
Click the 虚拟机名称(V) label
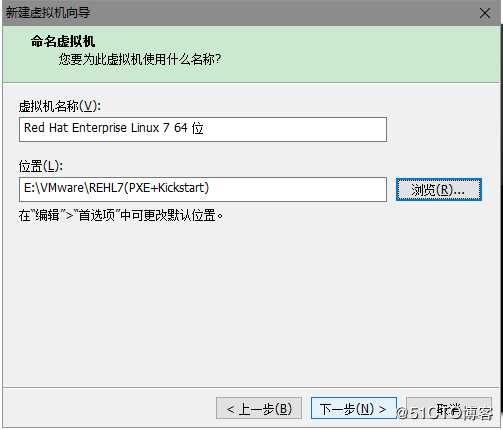(x=60, y=106)
